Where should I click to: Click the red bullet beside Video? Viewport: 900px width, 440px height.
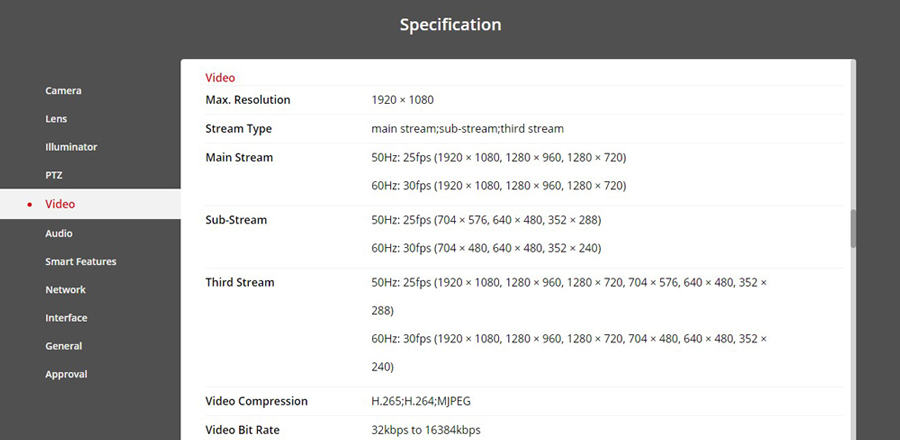point(30,204)
